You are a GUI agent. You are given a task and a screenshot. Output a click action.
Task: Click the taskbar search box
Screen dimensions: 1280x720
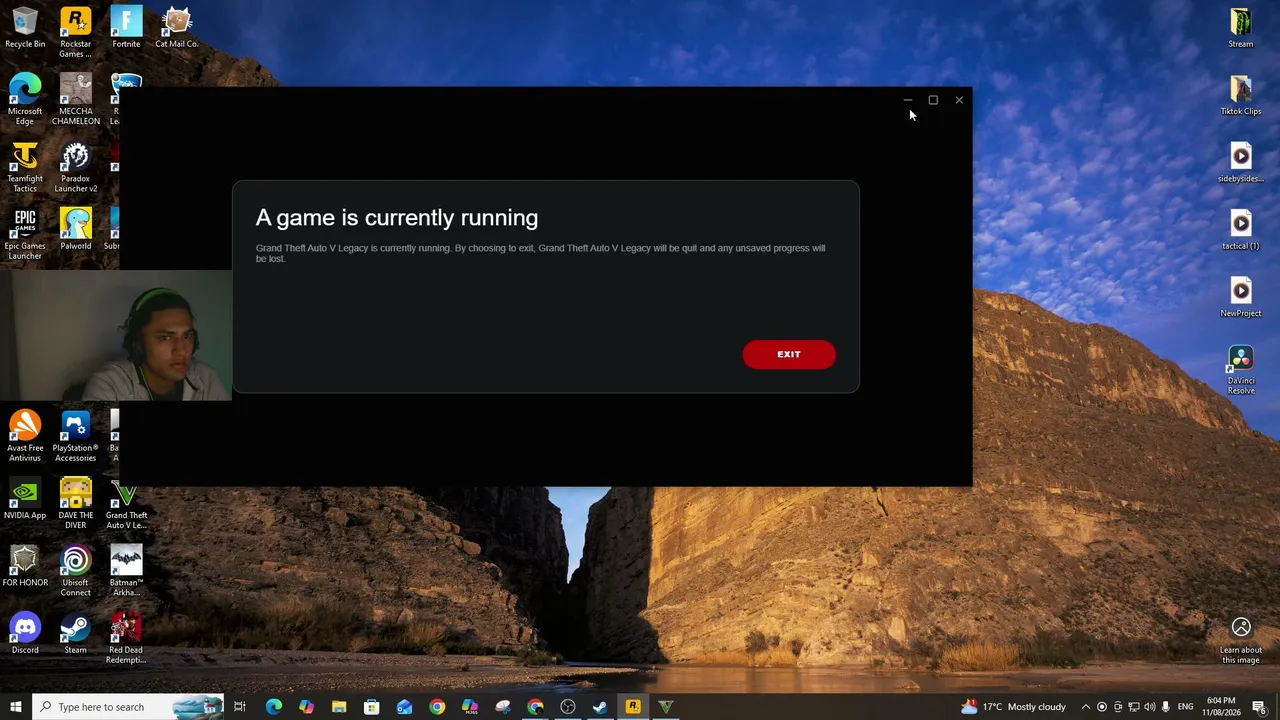tap(128, 707)
